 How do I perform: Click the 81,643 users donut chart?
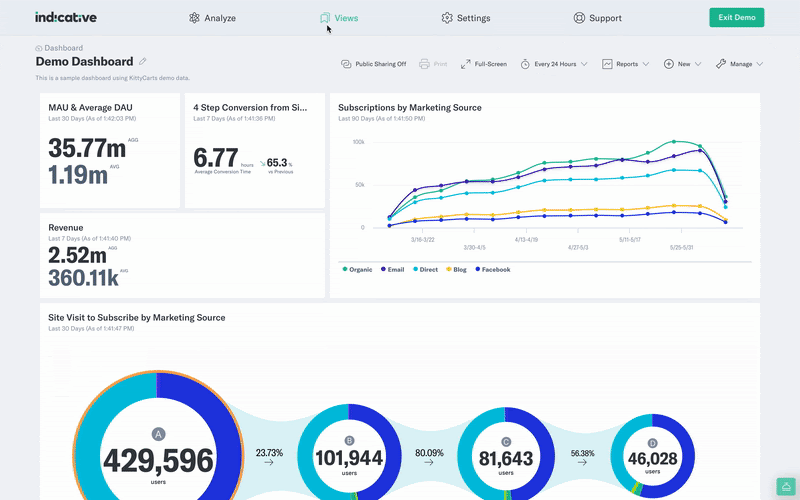(506, 454)
